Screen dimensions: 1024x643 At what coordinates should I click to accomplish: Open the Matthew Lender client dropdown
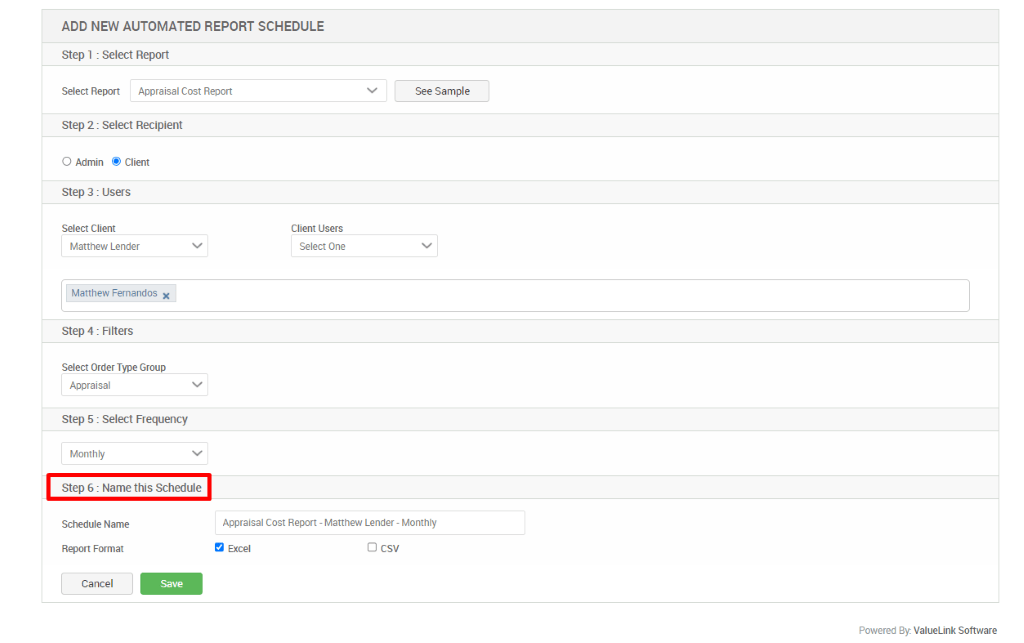[134, 245]
